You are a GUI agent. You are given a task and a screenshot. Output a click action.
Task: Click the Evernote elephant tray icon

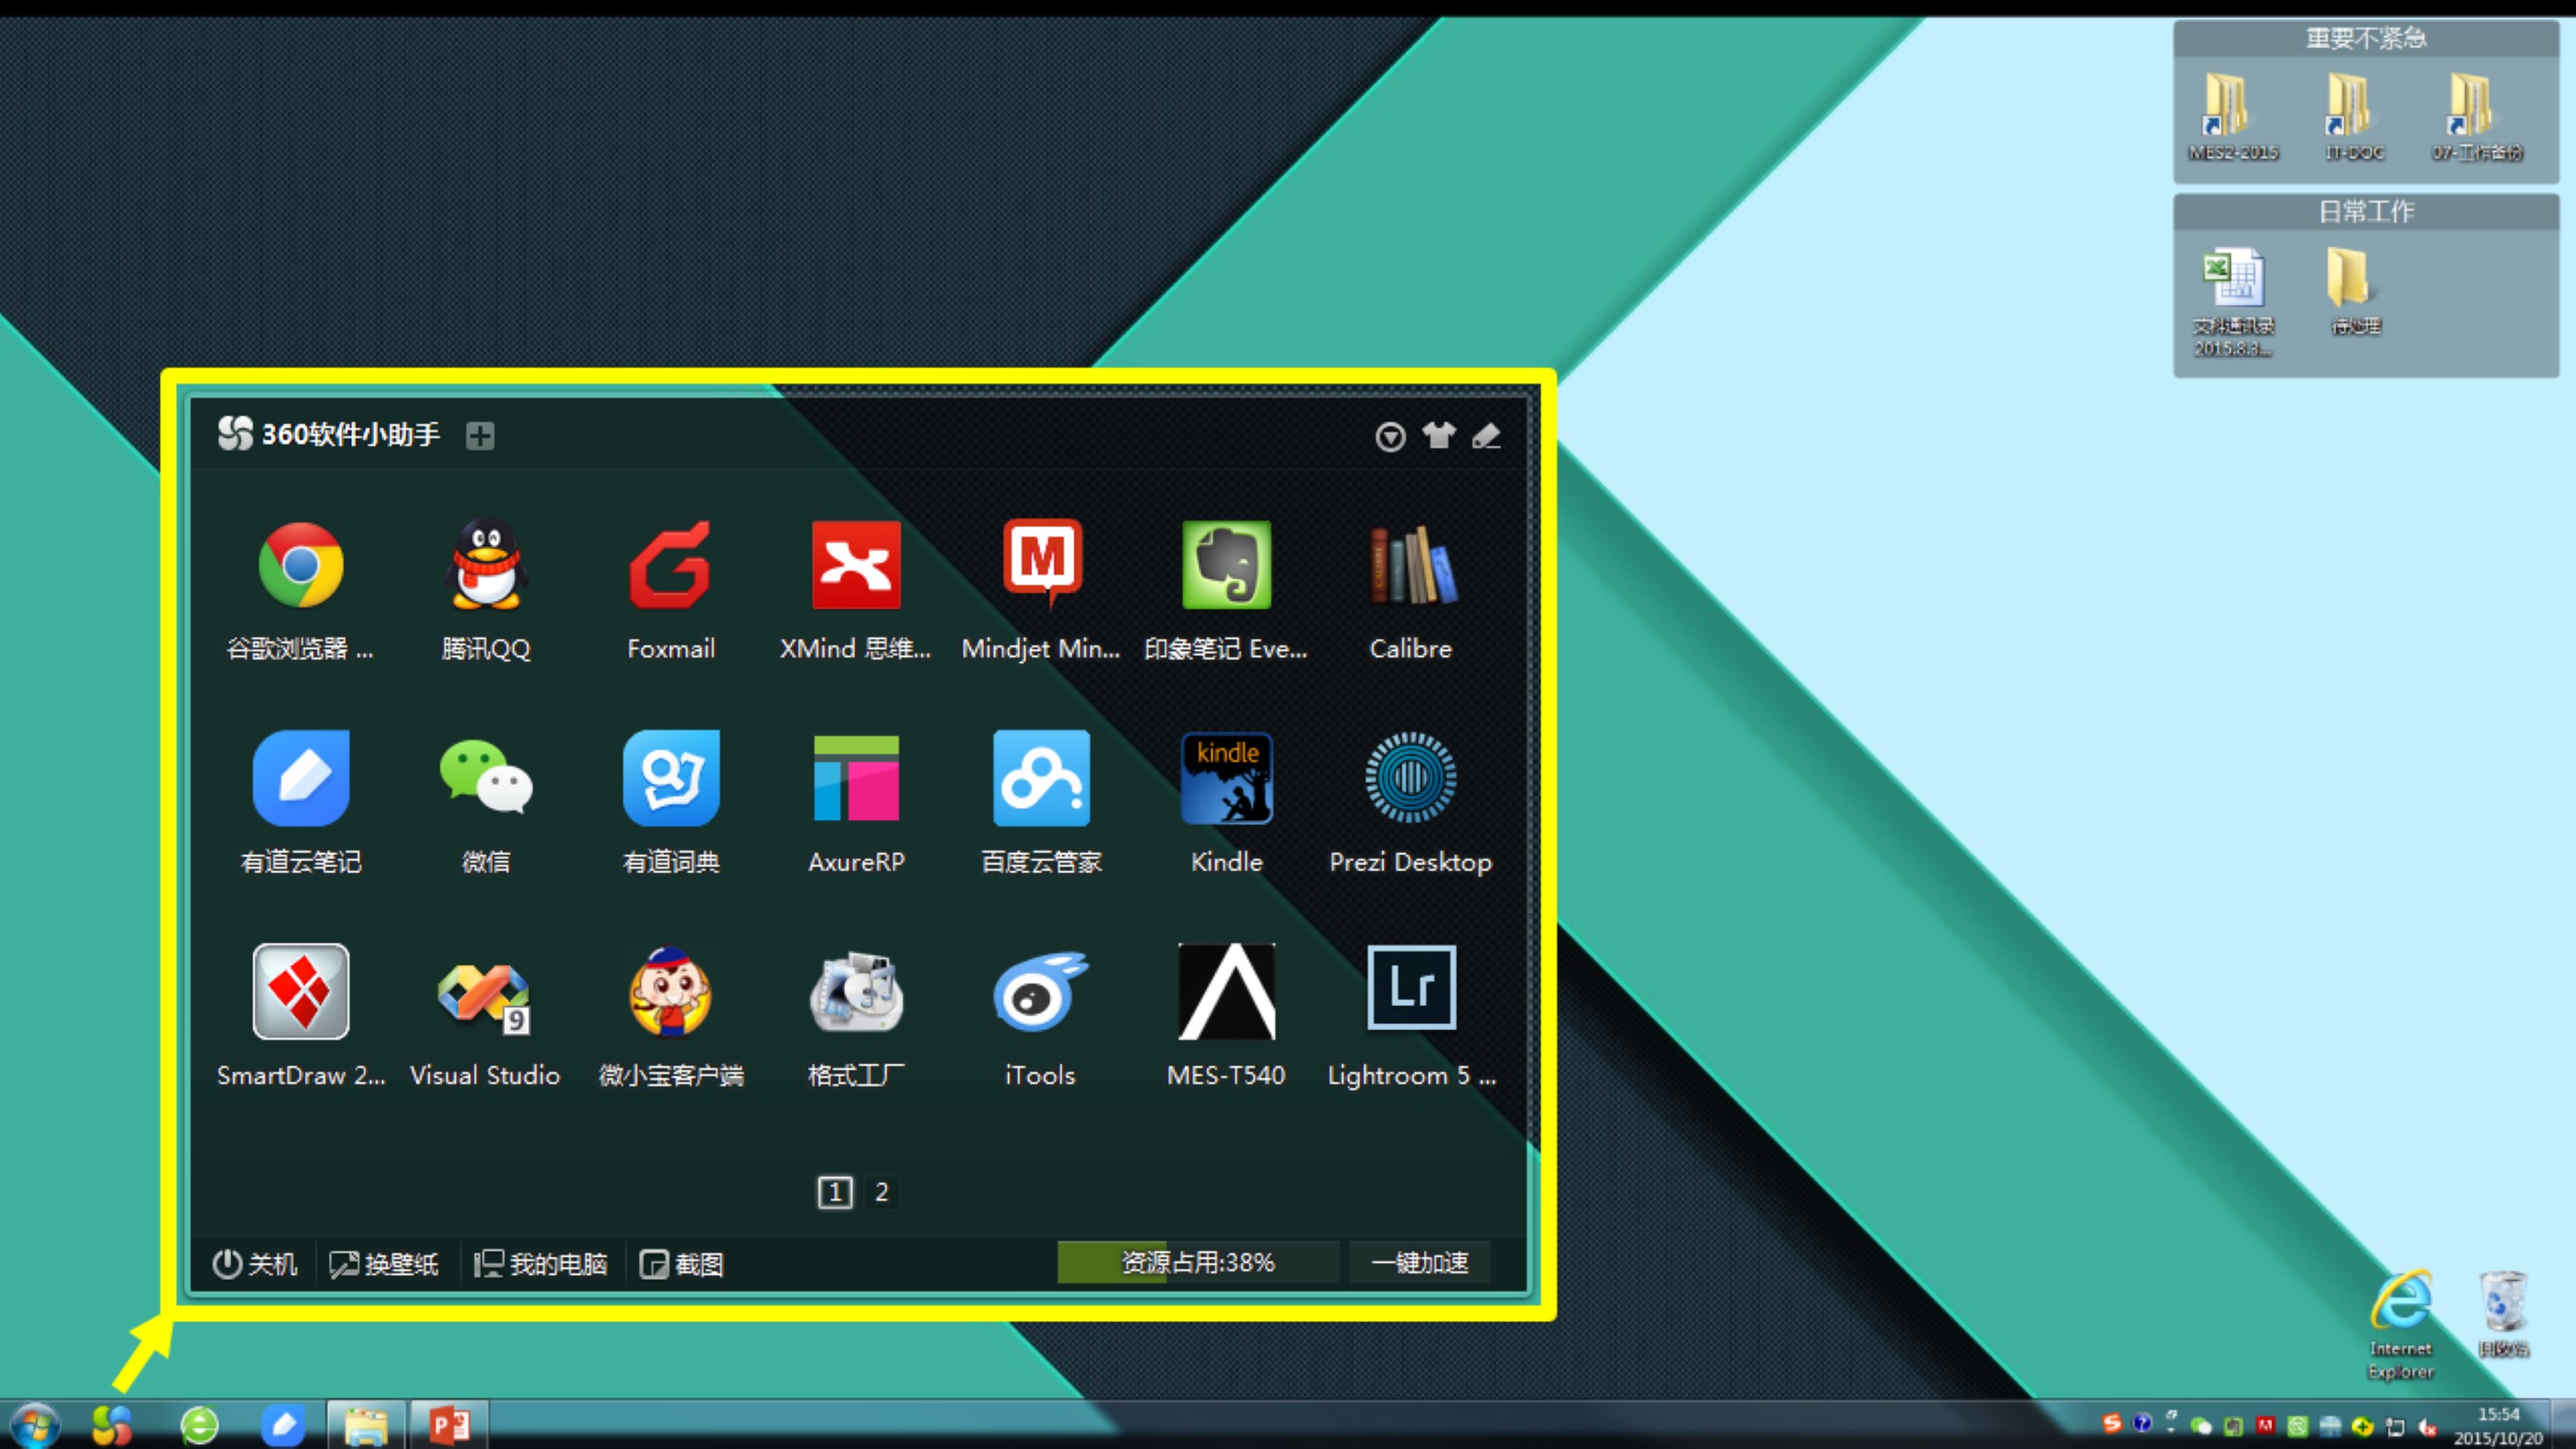pos(2233,1427)
